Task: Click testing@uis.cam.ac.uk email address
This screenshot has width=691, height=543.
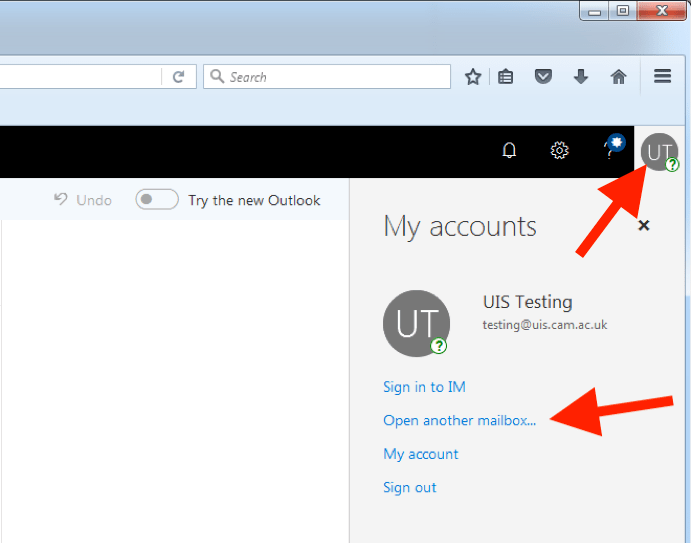Action: pyautogui.click(x=545, y=325)
